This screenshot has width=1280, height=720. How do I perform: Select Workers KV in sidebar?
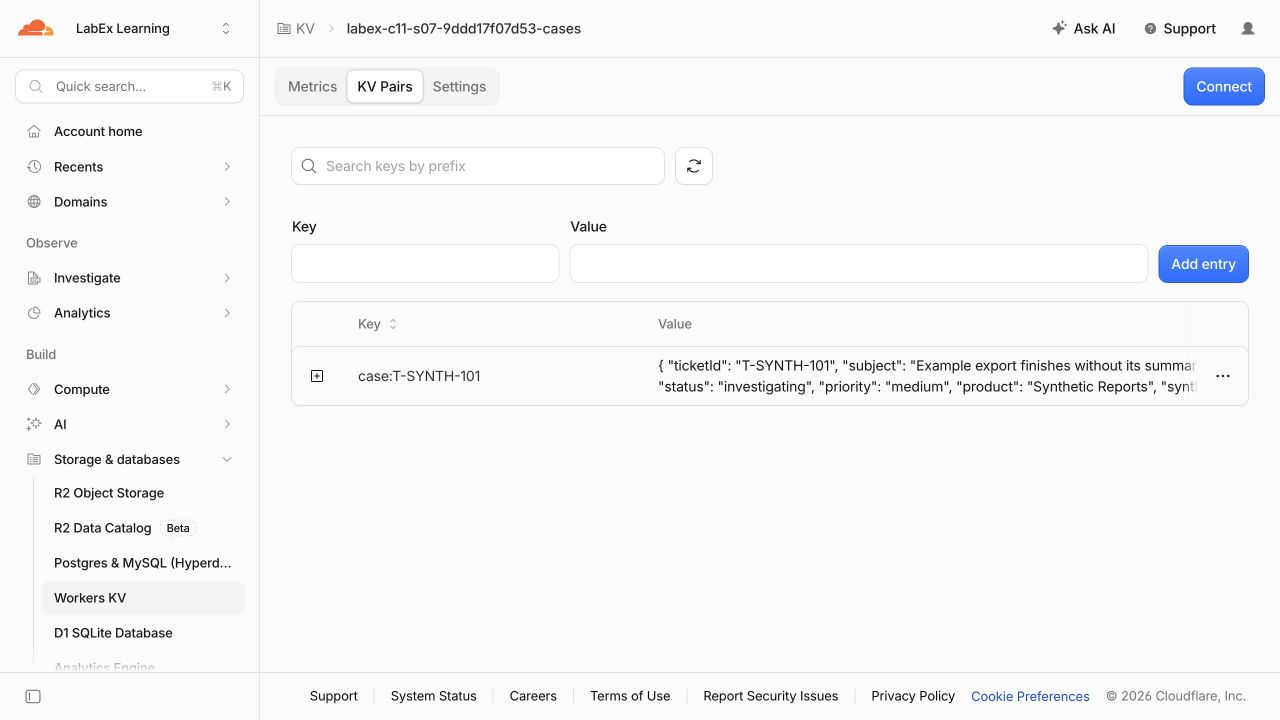[x=143, y=598]
